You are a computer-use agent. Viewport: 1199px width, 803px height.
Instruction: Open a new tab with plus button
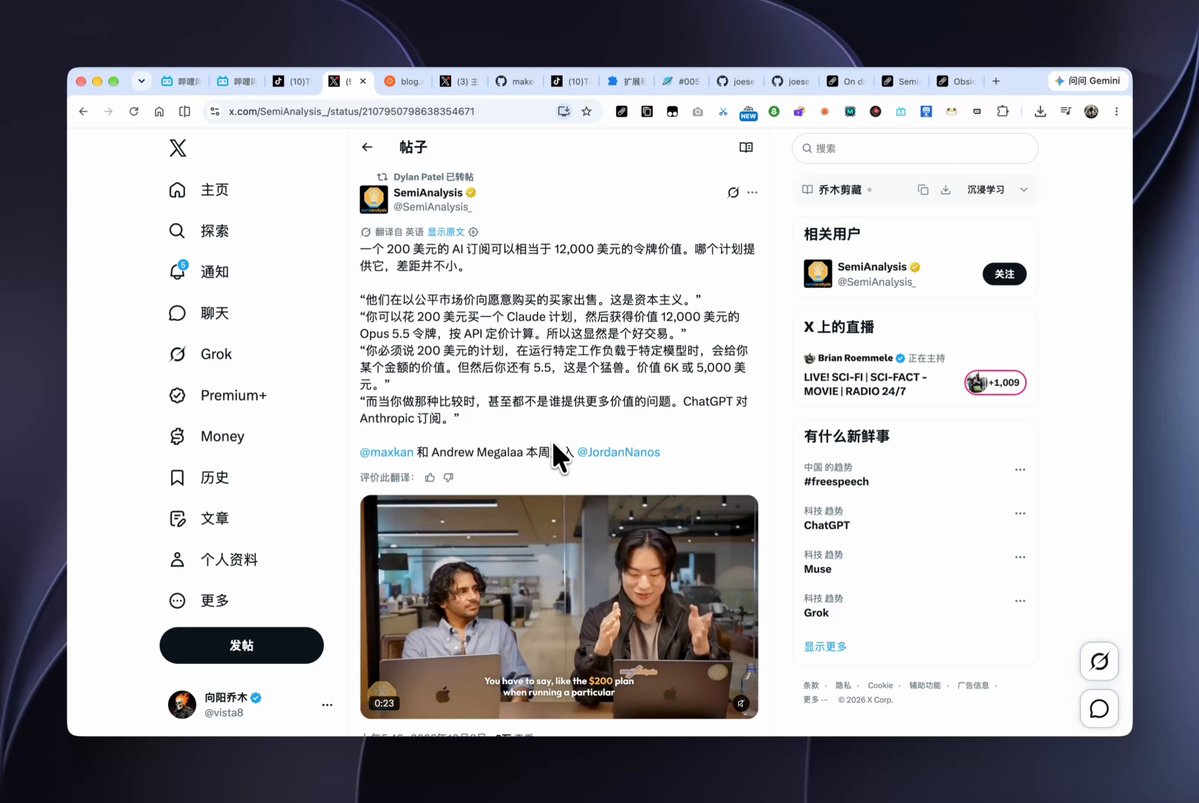coord(996,81)
